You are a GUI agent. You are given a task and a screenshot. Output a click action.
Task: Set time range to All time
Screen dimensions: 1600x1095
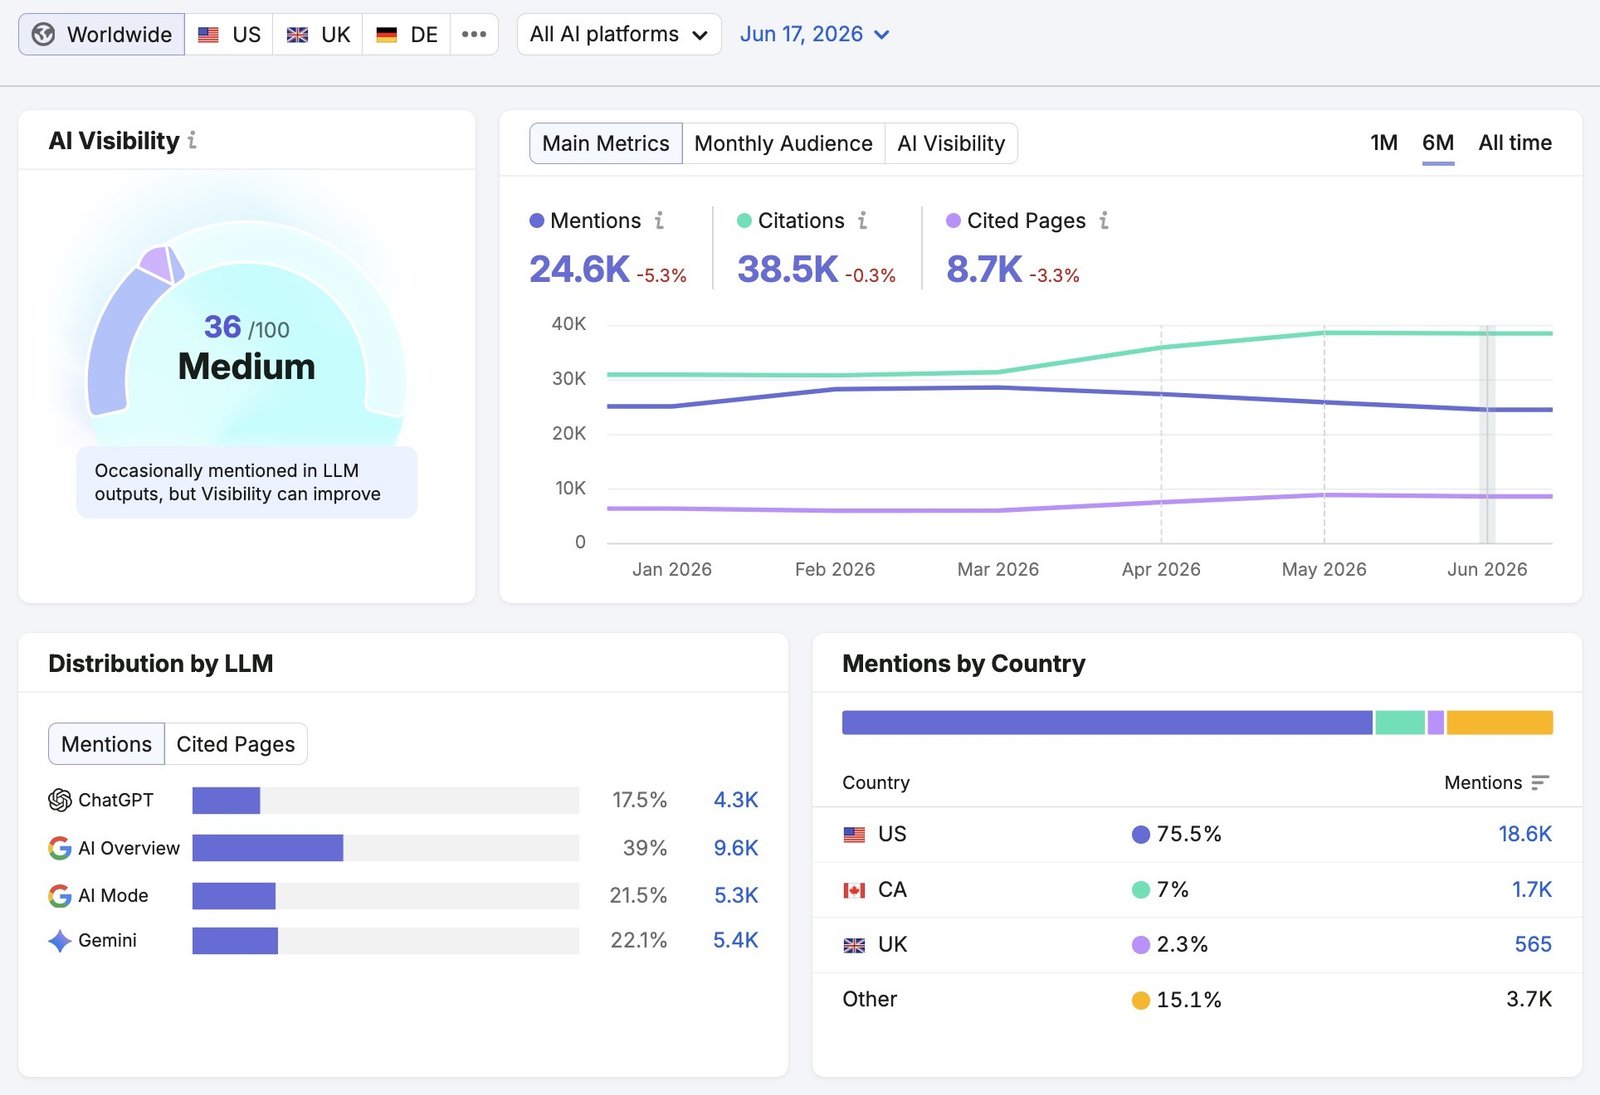click(x=1515, y=143)
